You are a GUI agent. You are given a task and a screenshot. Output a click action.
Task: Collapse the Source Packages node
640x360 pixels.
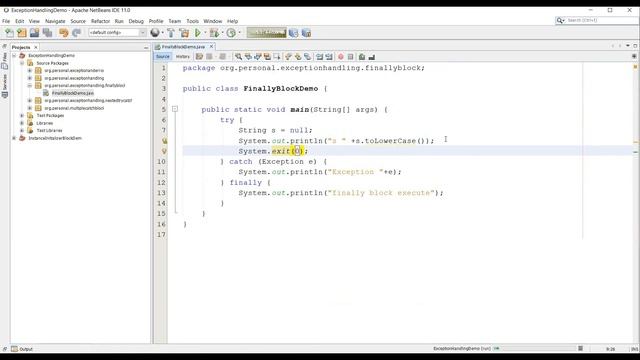coord(22,63)
